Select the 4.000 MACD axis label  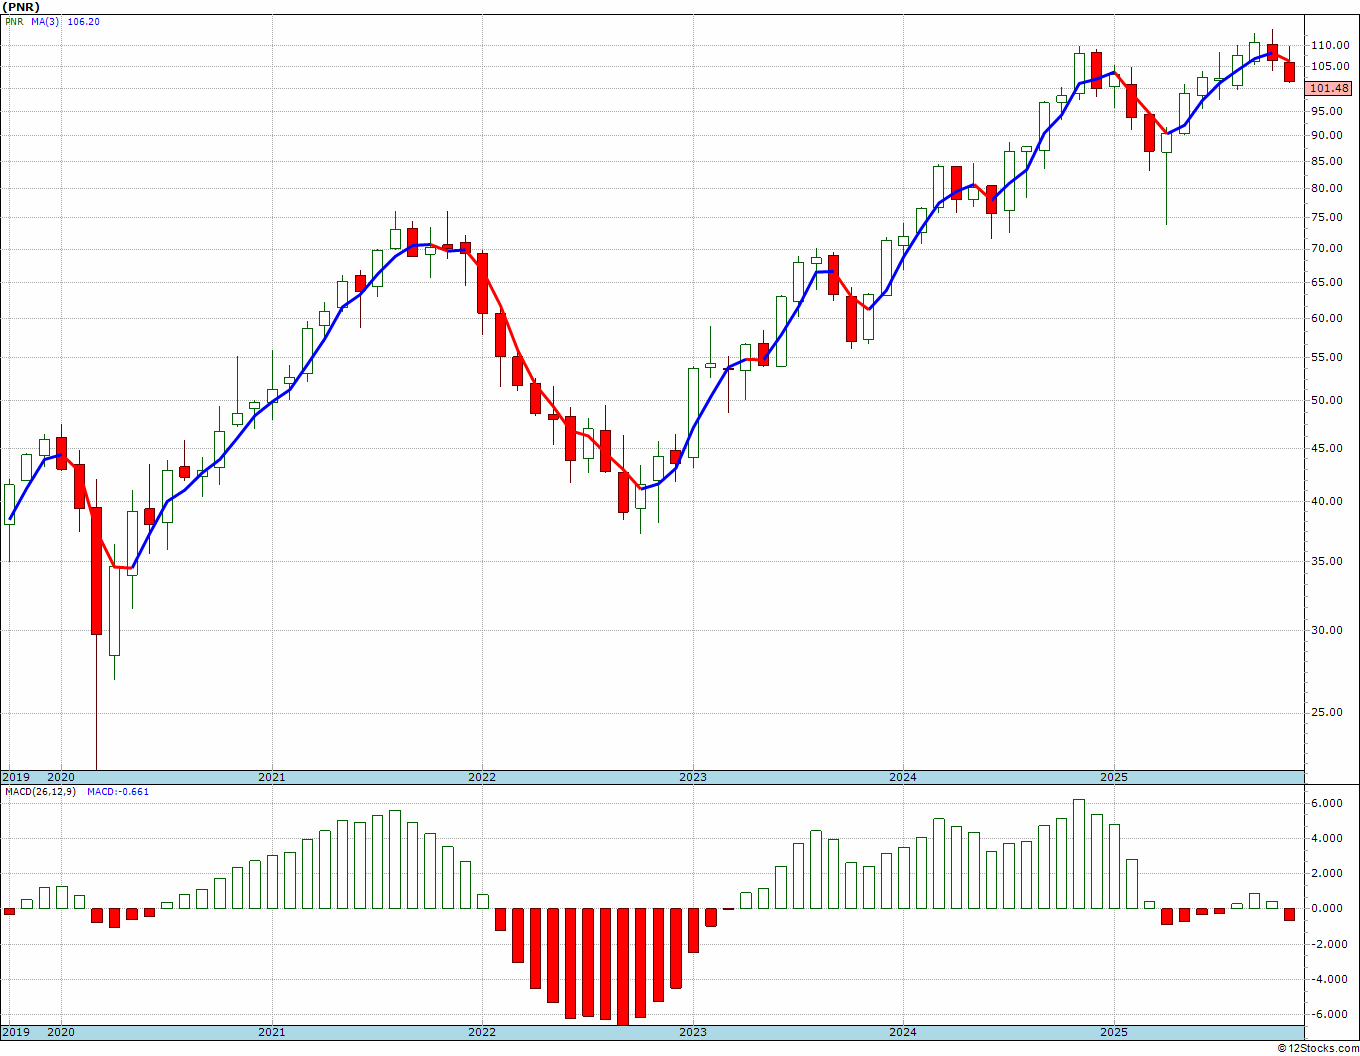(1326, 839)
